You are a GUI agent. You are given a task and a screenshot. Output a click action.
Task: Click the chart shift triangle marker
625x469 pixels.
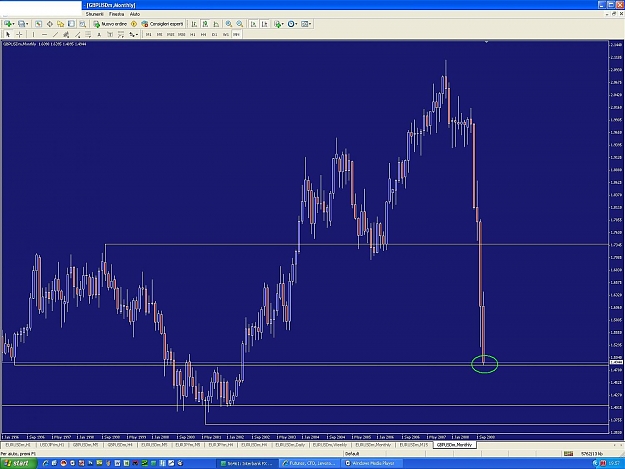(486, 42)
